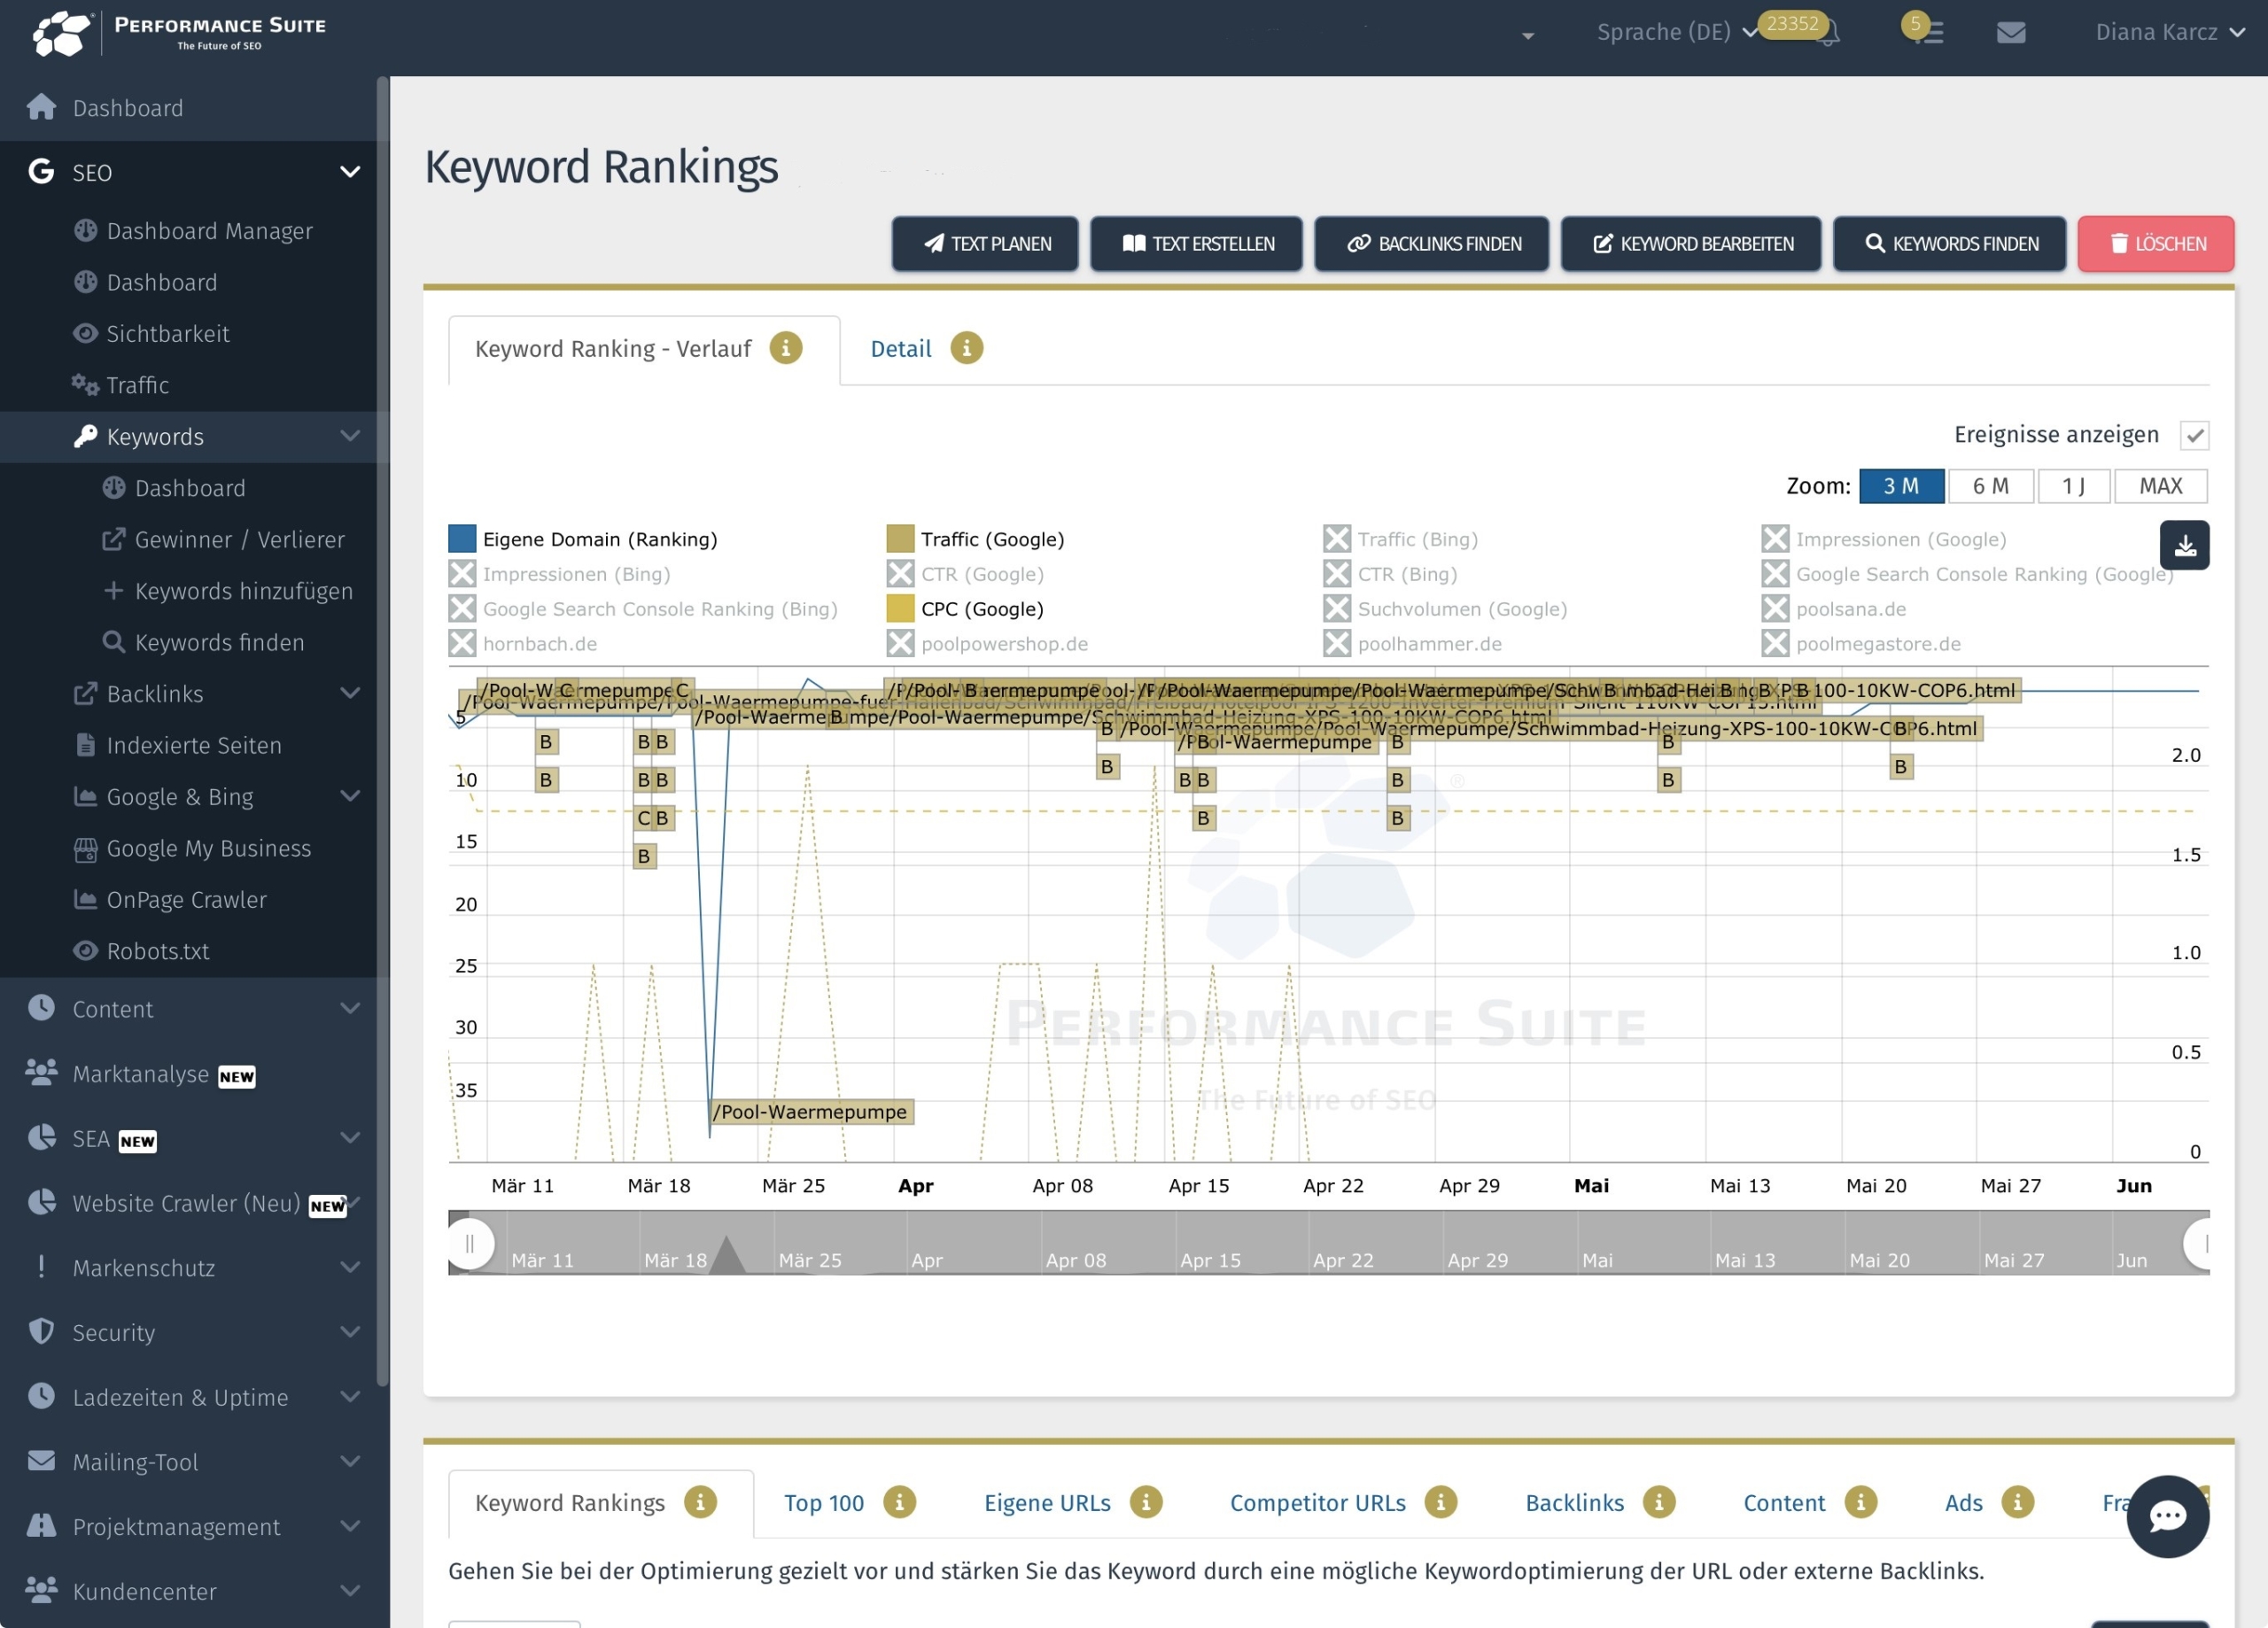Open the Diana Karcz user menu
Image resolution: width=2268 pixels, height=1628 pixels.
(x=2170, y=32)
